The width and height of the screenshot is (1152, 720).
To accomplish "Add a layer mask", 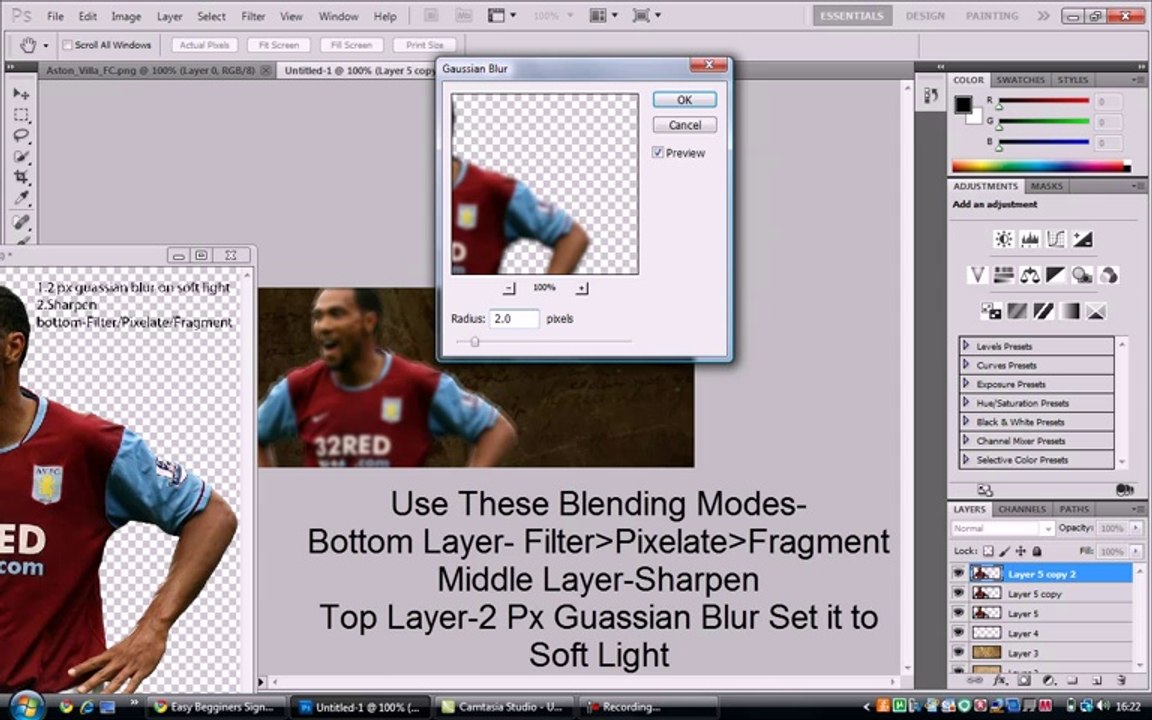I will tap(1024, 681).
